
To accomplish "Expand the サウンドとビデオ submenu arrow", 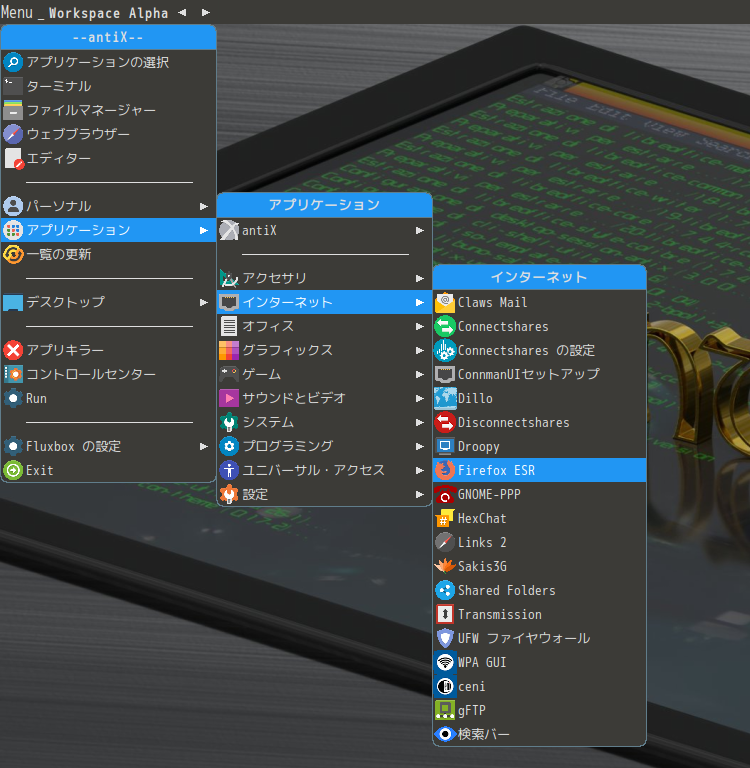I will tap(420, 398).
